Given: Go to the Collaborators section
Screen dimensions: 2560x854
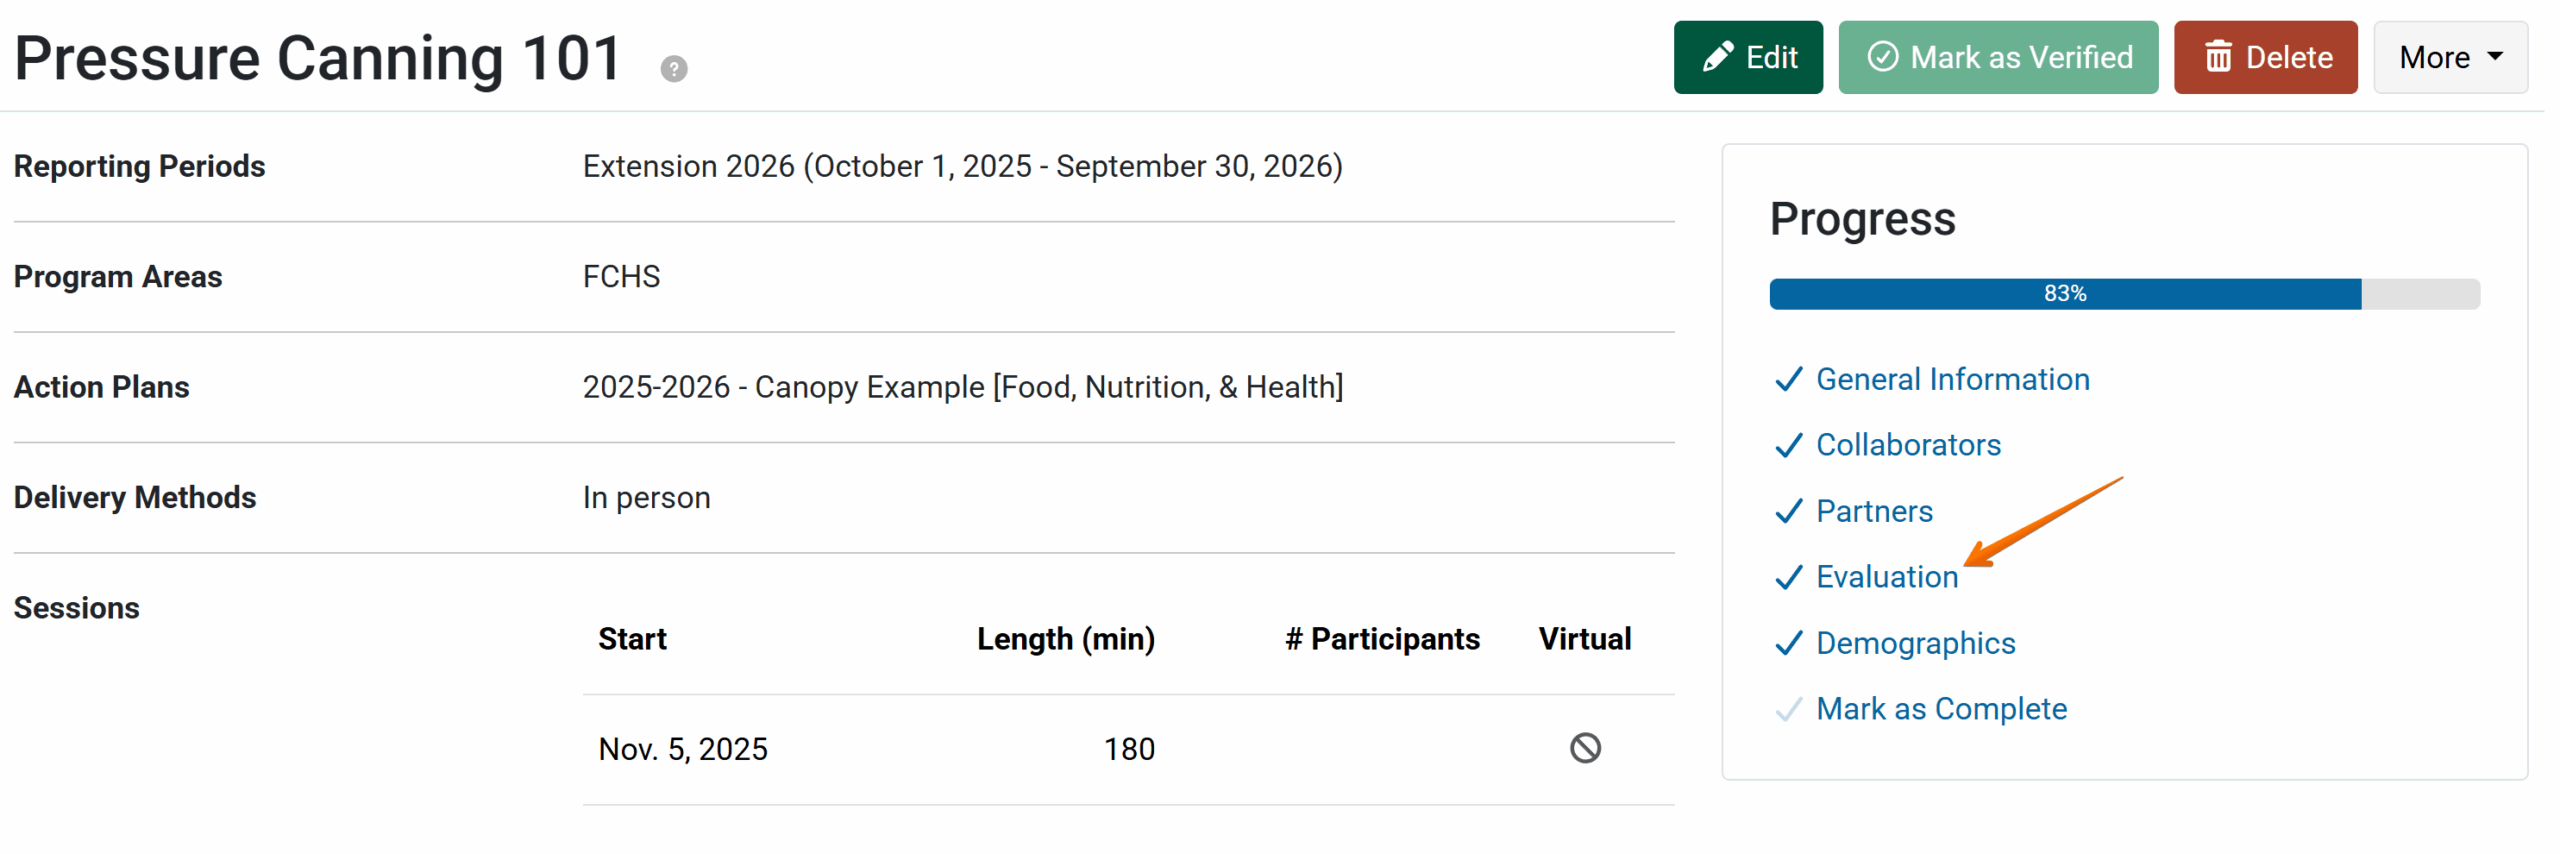Looking at the screenshot, I should 1908,446.
